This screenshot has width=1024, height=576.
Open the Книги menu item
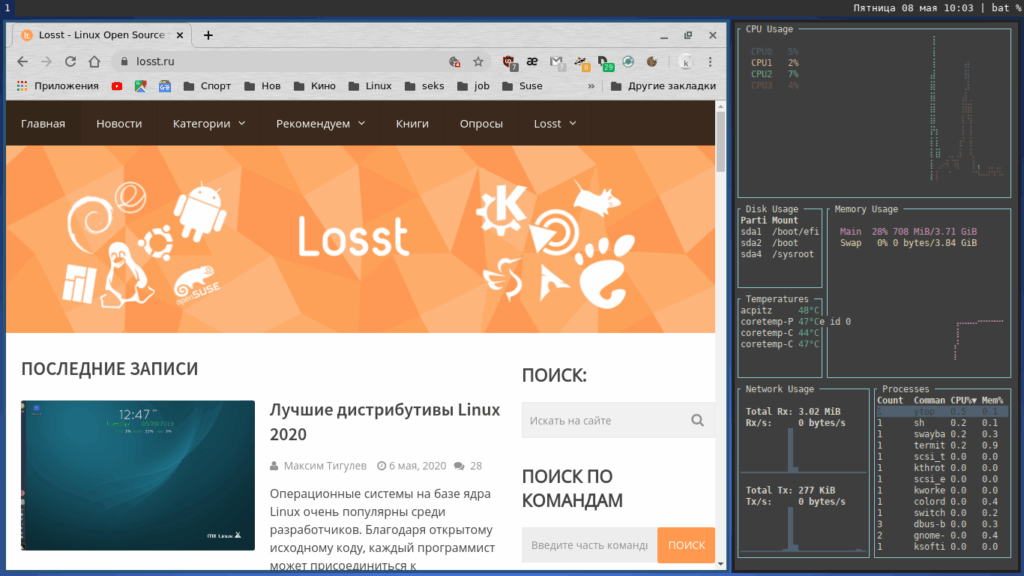click(x=412, y=123)
